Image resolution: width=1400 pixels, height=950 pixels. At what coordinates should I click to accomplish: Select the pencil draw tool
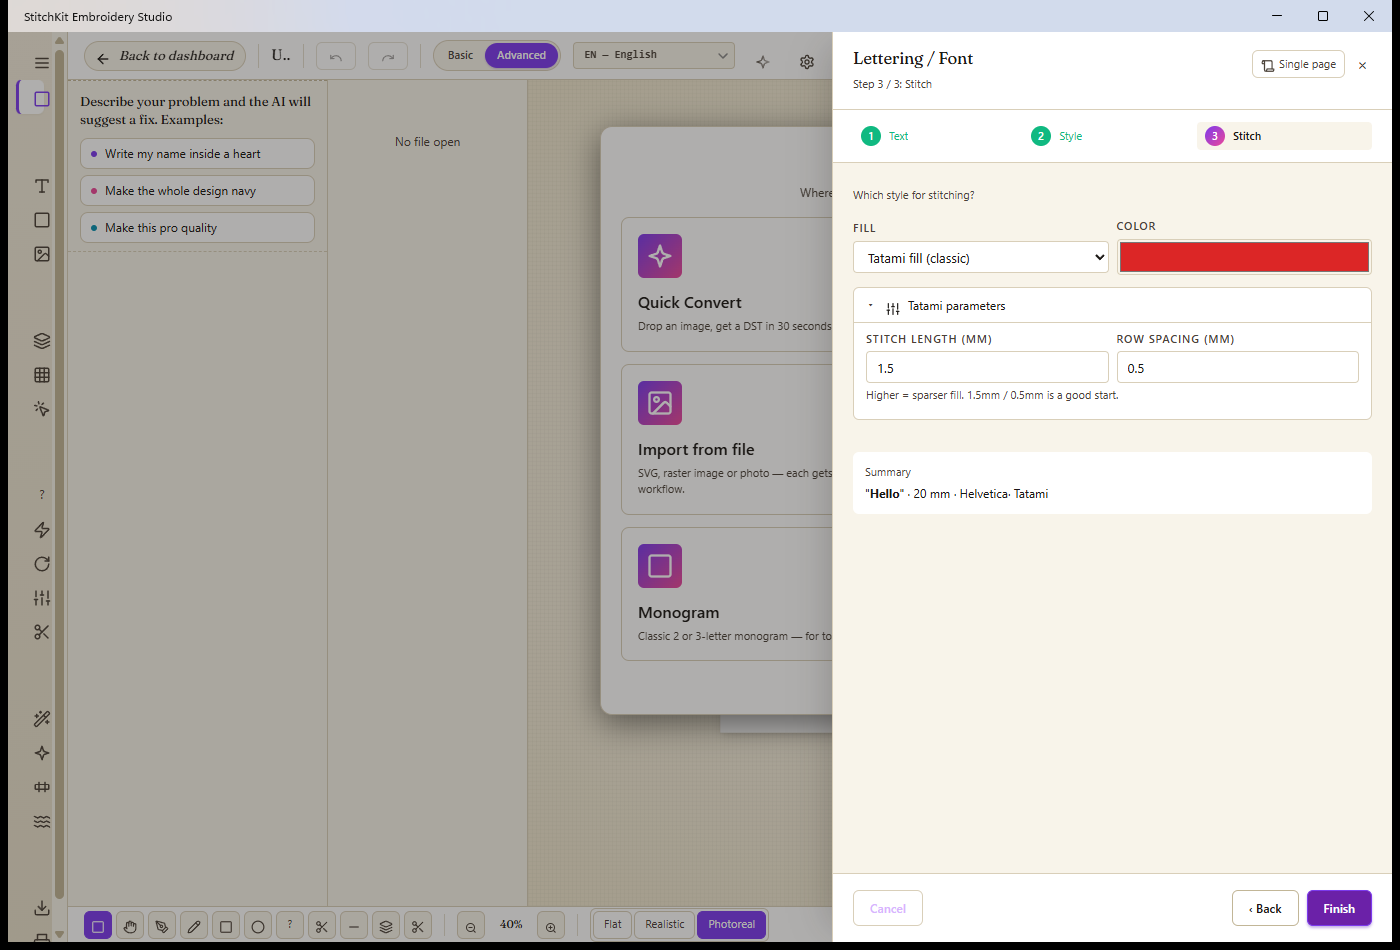point(194,926)
